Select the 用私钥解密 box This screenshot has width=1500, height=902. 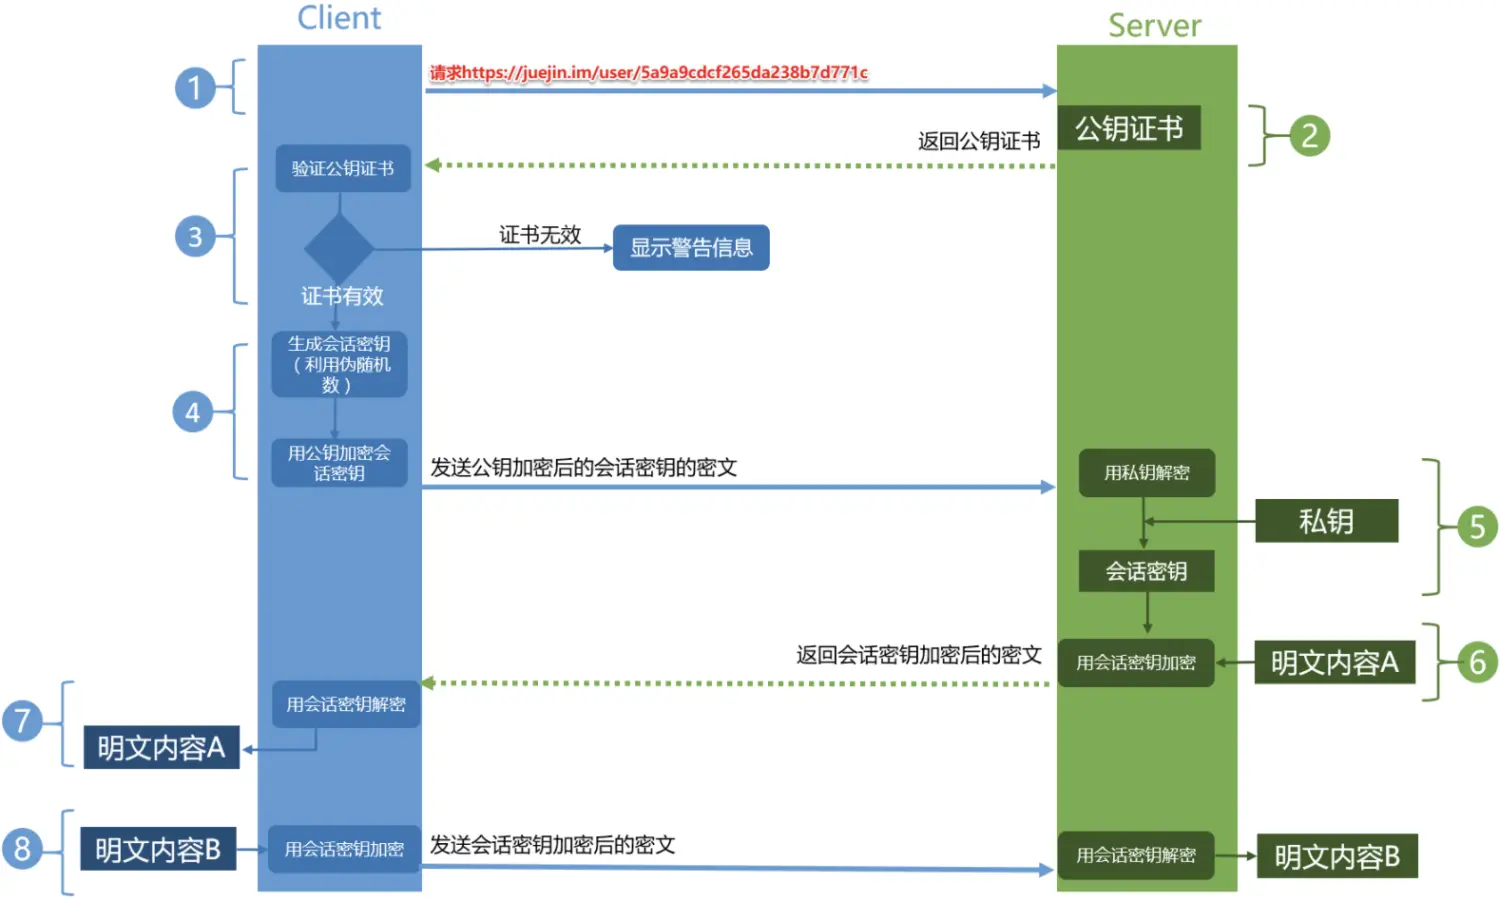pyautogui.click(x=1146, y=473)
